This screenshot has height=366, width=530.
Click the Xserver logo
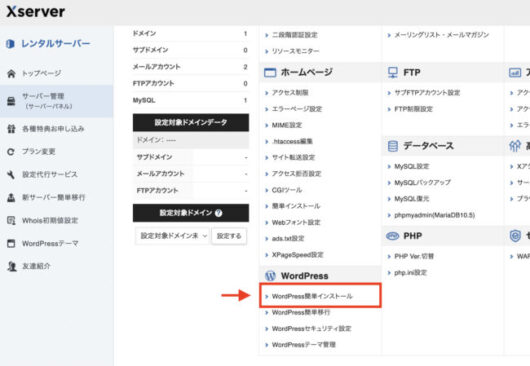pyautogui.click(x=35, y=12)
